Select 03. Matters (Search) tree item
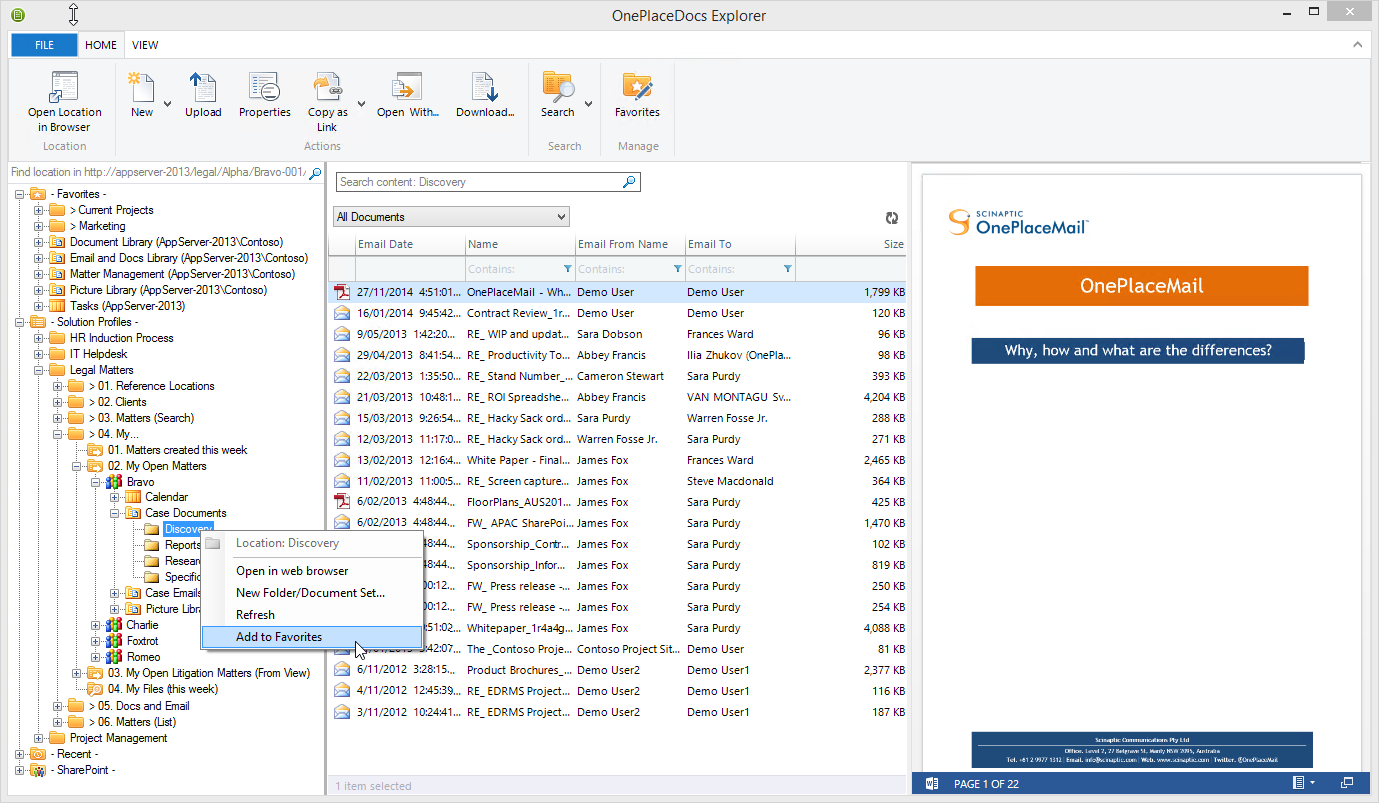The height and width of the screenshot is (803, 1379). (141, 418)
